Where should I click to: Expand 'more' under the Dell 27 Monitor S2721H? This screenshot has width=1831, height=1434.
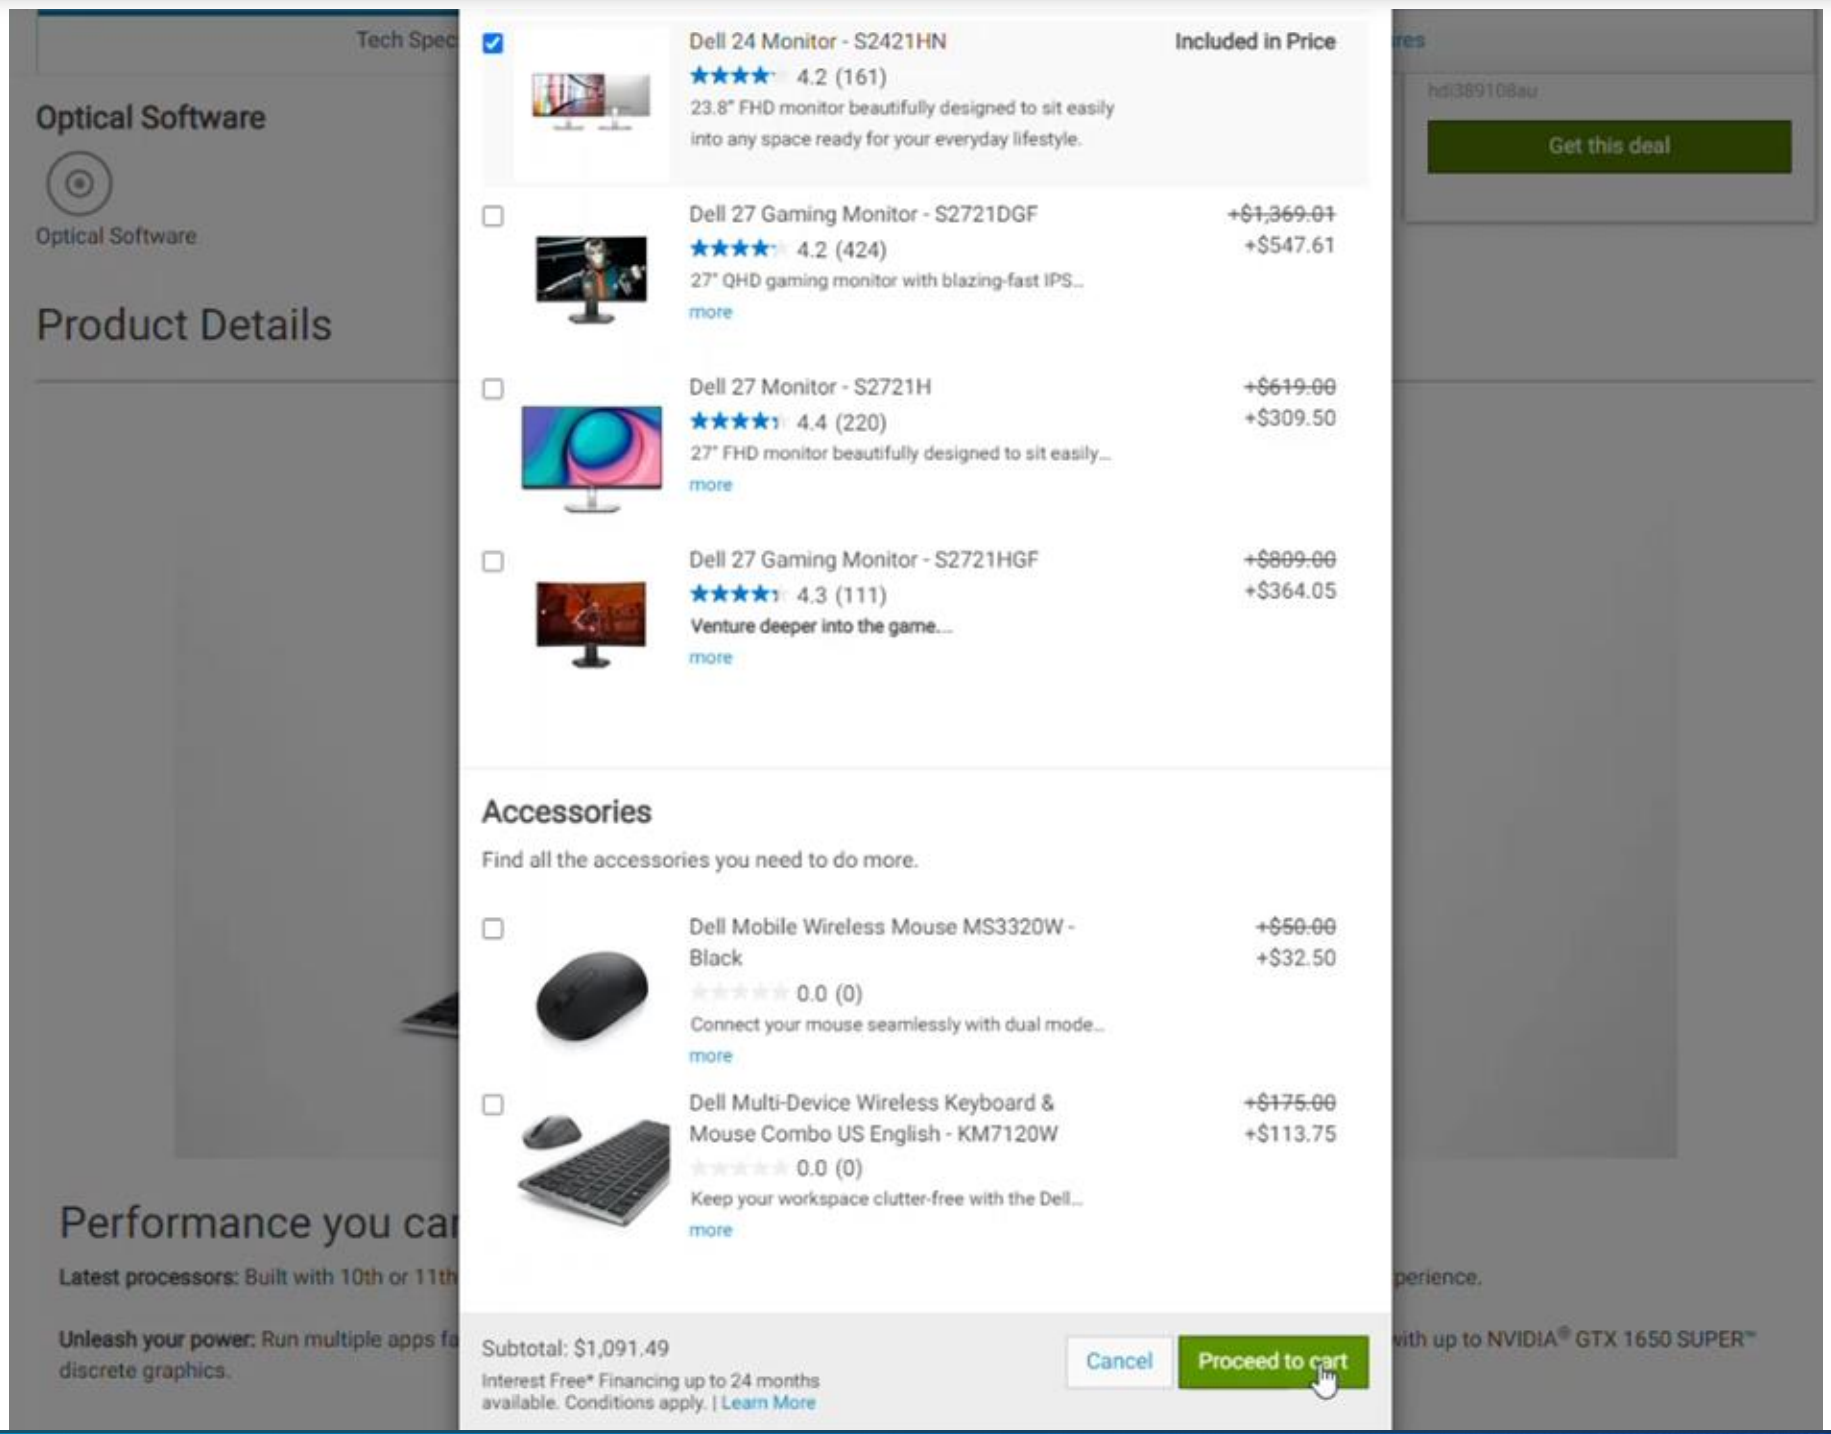[x=710, y=485]
